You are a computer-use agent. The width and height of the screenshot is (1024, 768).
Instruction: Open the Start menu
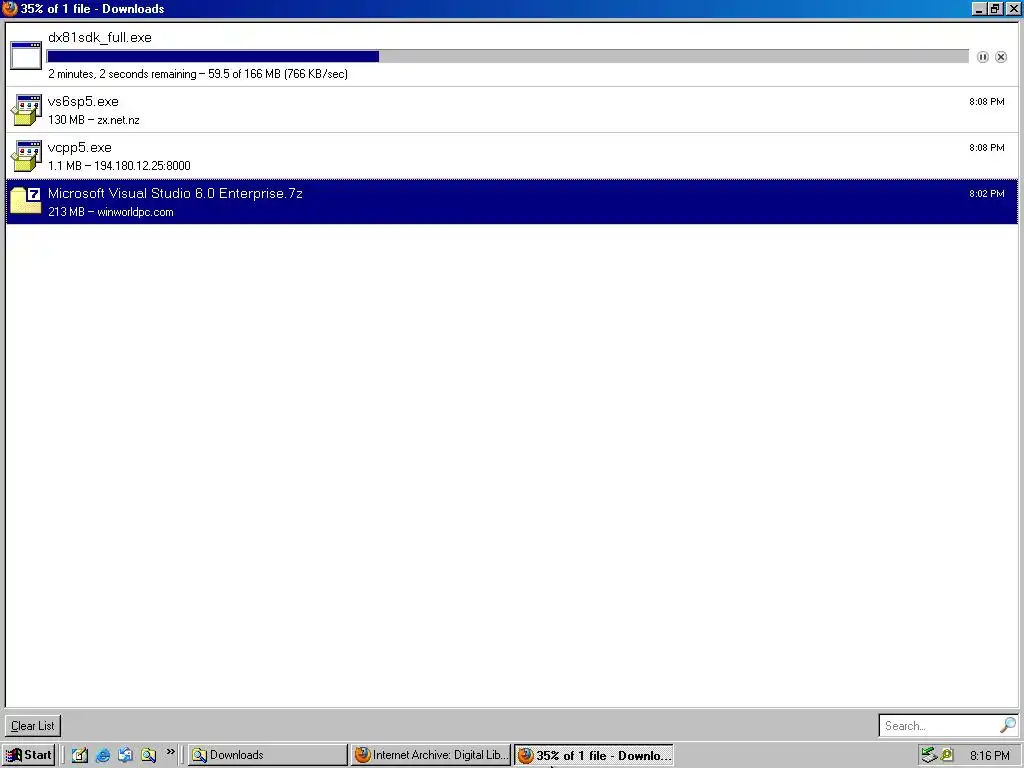pyautogui.click(x=29, y=755)
